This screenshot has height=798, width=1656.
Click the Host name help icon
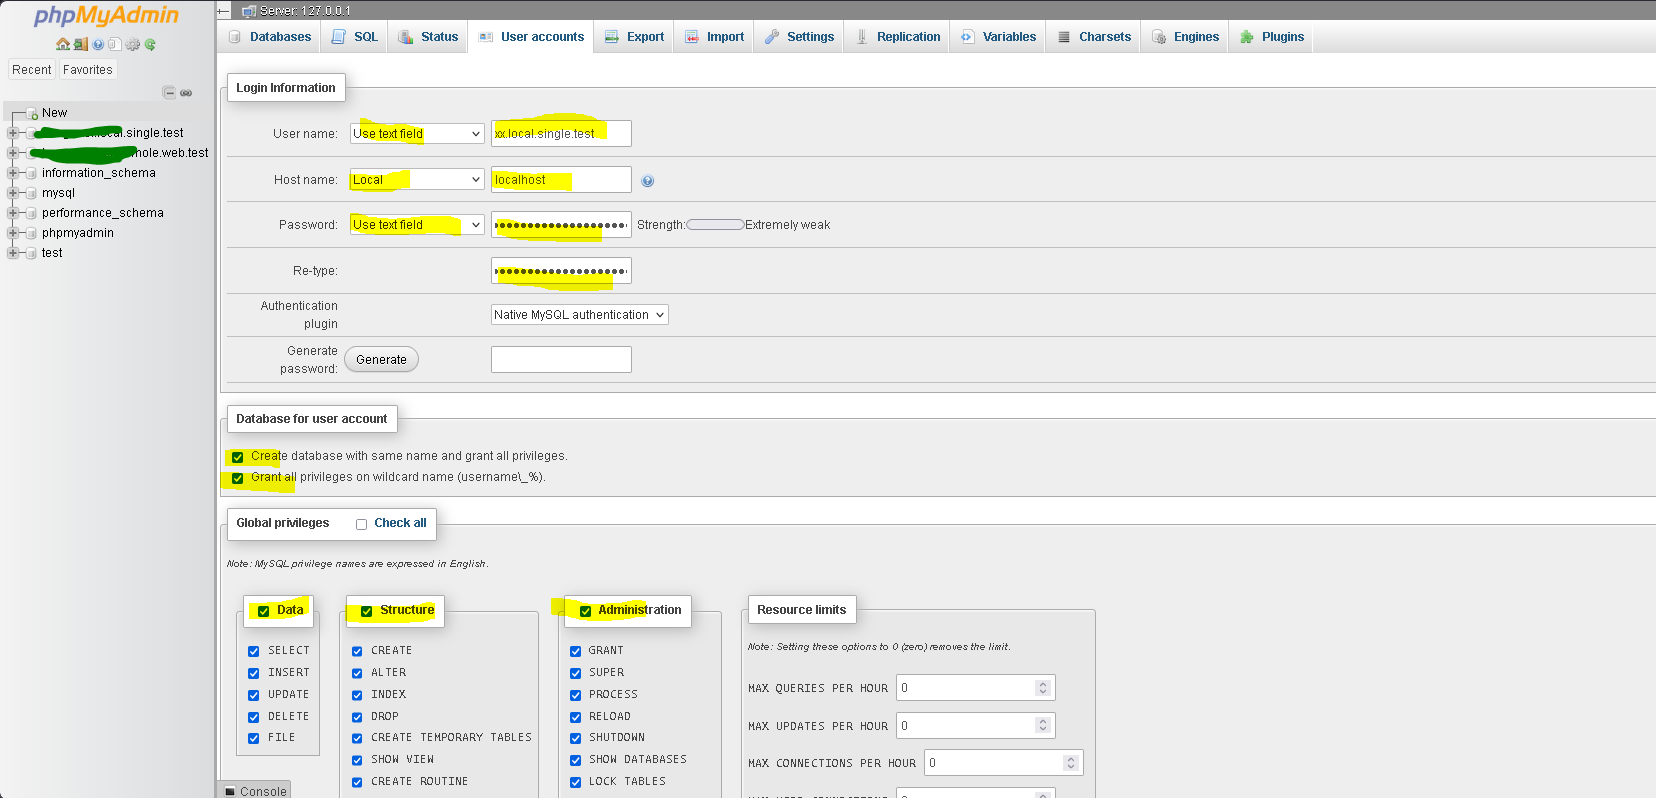click(648, 181)
